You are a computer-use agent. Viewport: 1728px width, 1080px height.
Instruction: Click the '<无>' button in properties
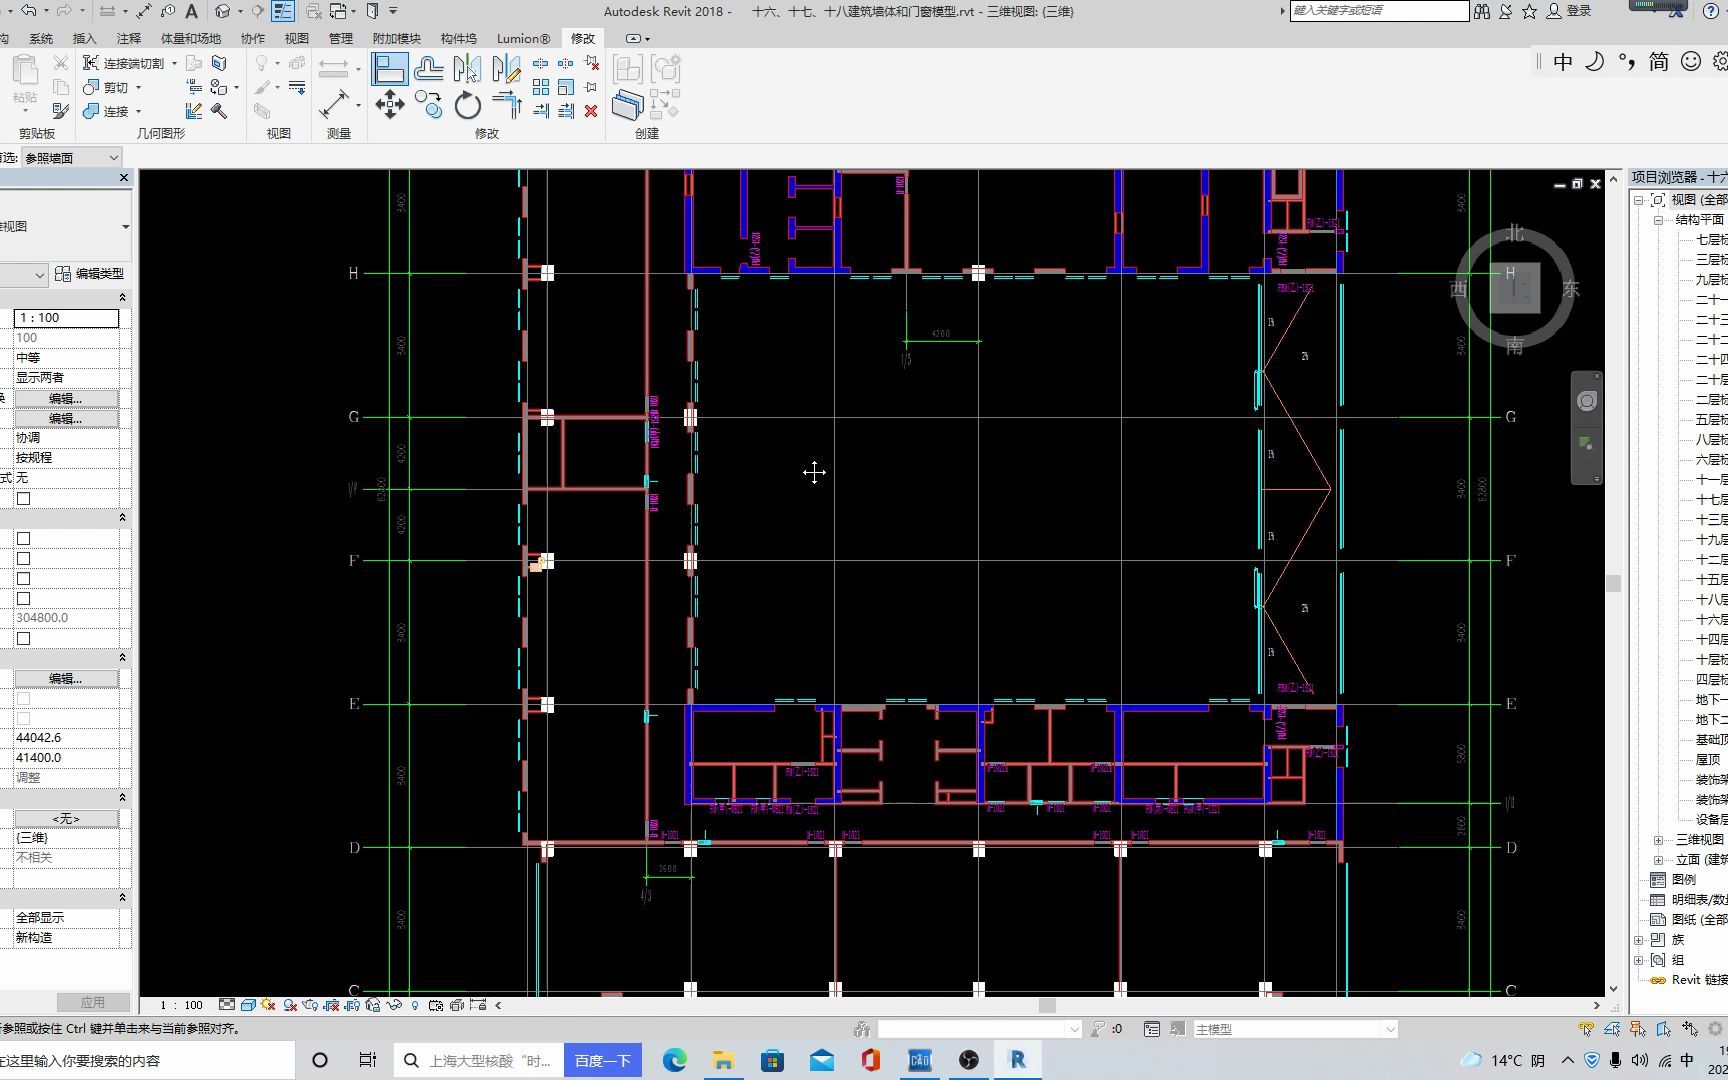(x=66, y=818)
